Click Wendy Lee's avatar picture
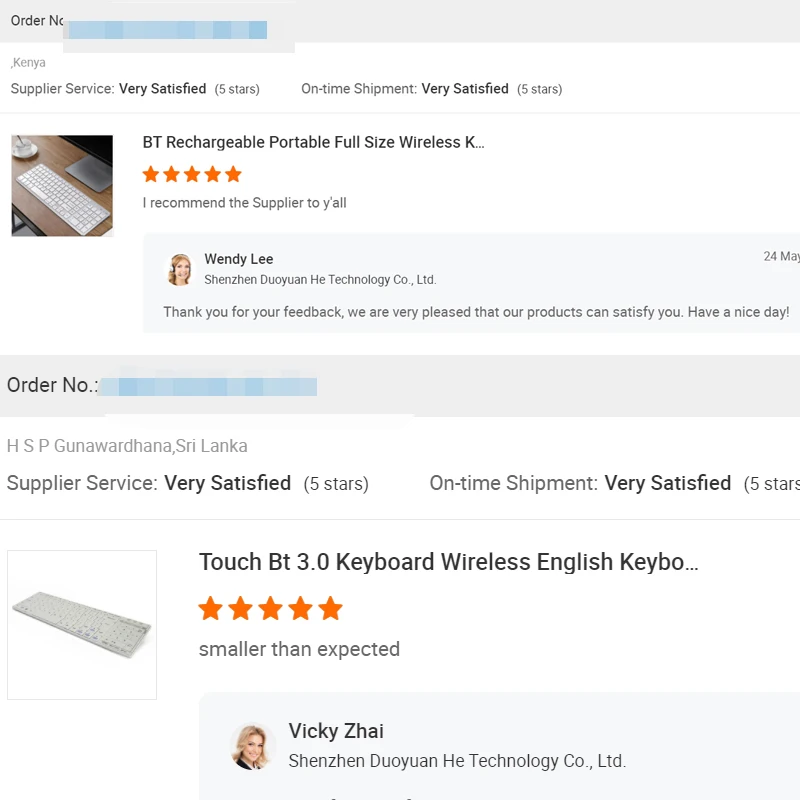Viewport: 800px width, 800px height. (x=180, y=269)
